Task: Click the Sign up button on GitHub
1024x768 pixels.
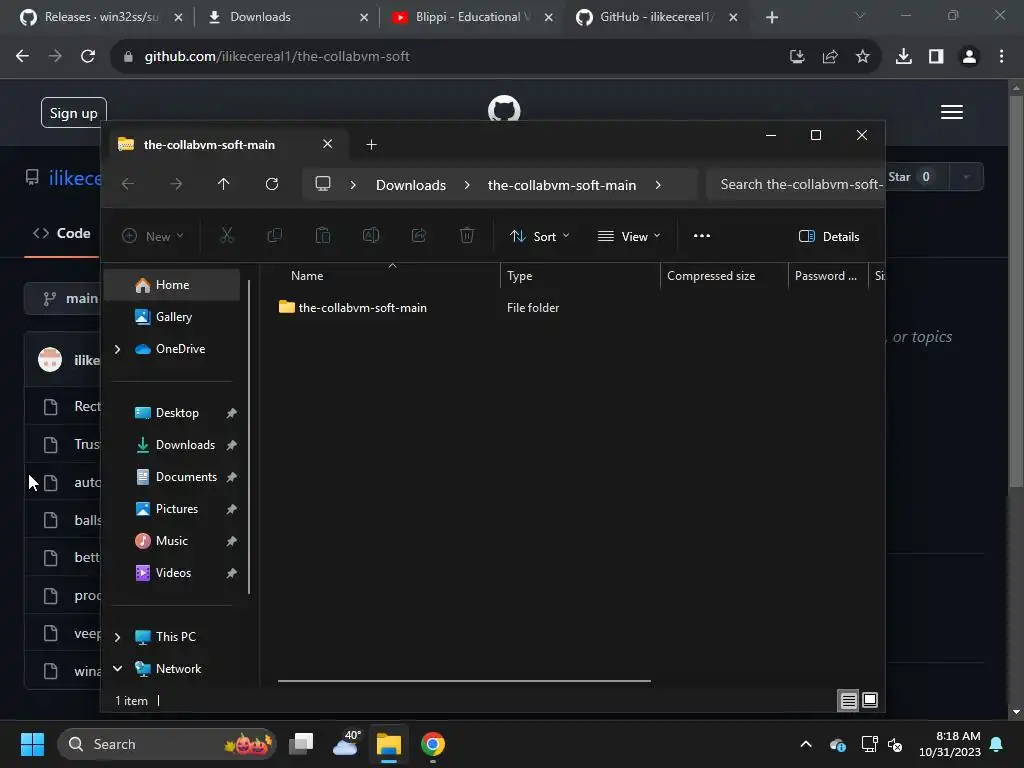Action: point(74,113)
